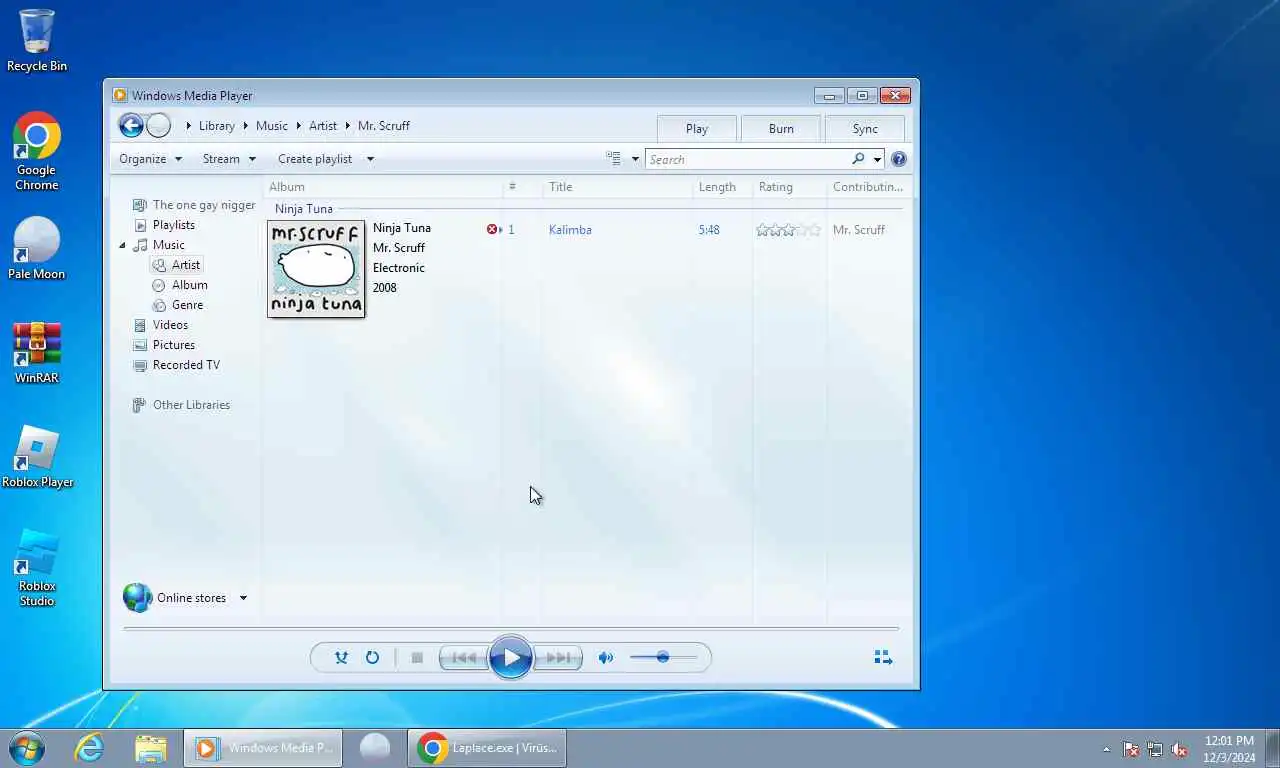Open the View options dropdown arrow
The width and height of the screenshot is (1280, 768).
[x=635, y=159]
